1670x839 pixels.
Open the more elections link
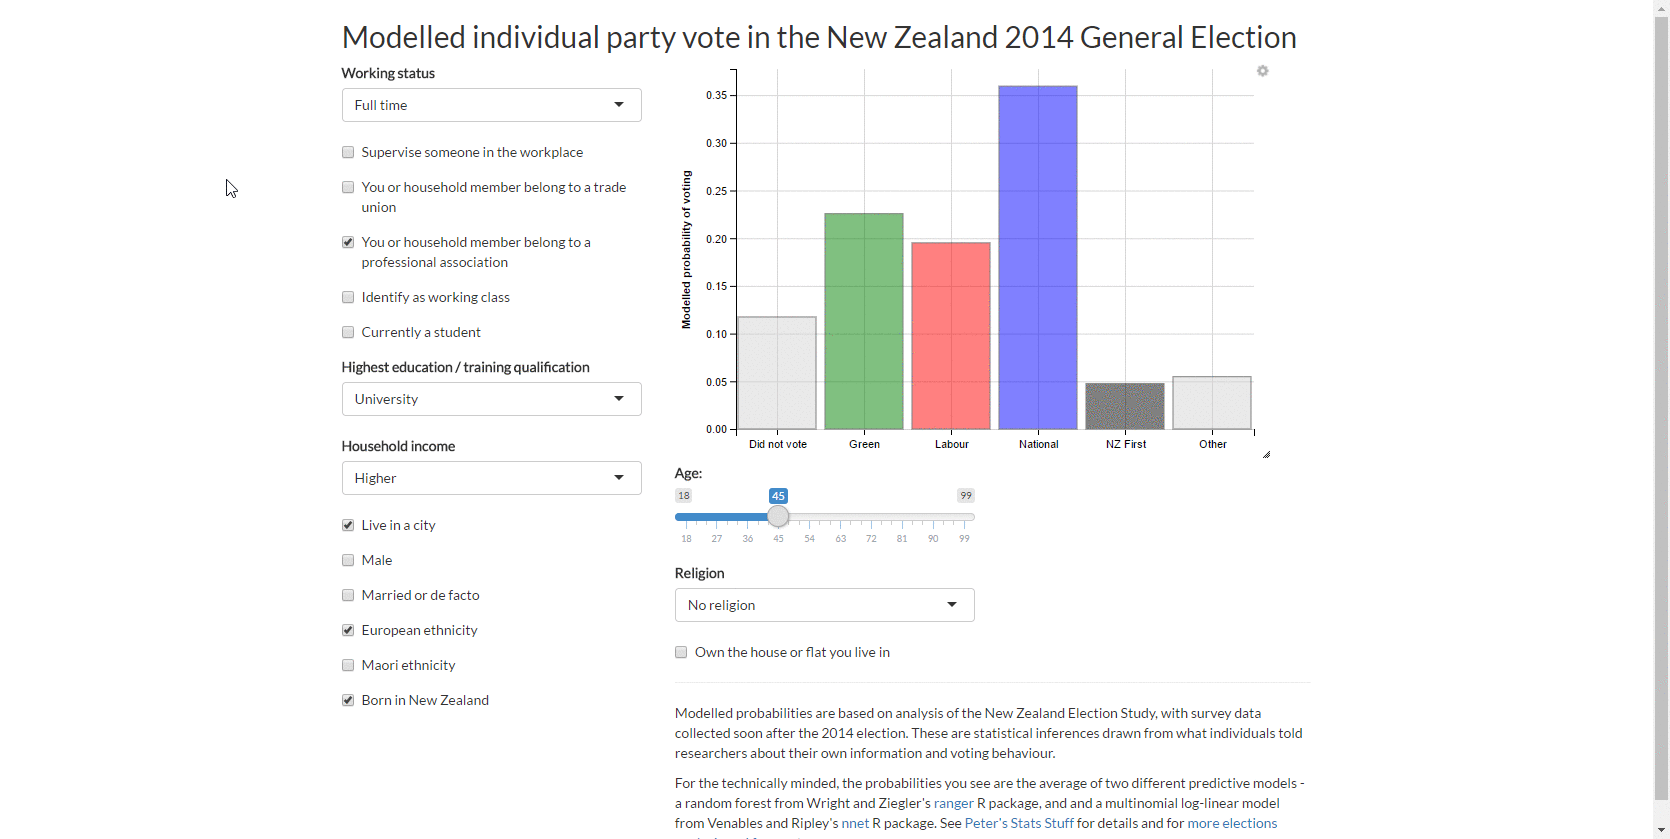(x=1232, y=823)
